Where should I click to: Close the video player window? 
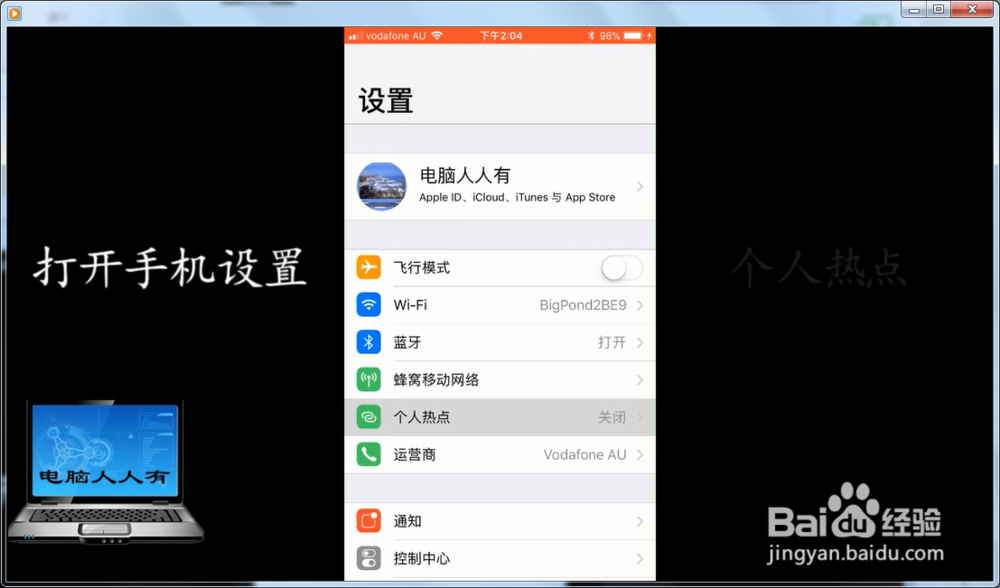[972, 9]
